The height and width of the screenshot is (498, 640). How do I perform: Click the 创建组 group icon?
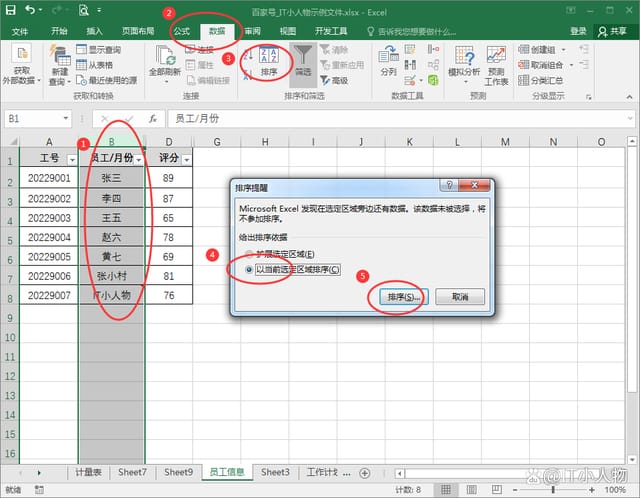[x=524, y=49]
